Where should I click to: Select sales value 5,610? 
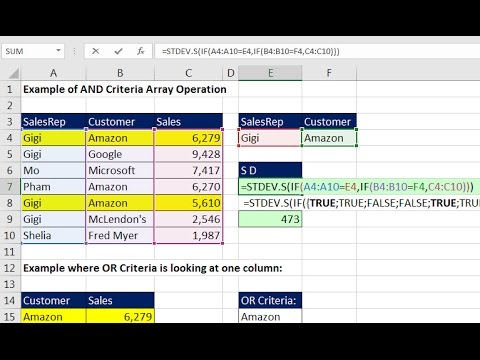coord(188,203)
